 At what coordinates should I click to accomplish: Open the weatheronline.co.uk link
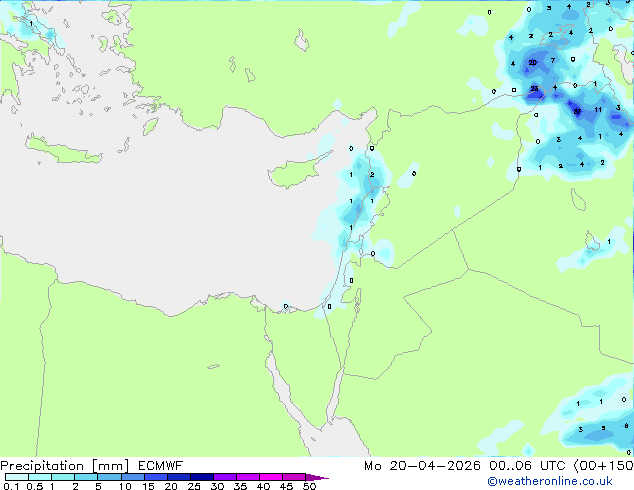click(550, 481)
